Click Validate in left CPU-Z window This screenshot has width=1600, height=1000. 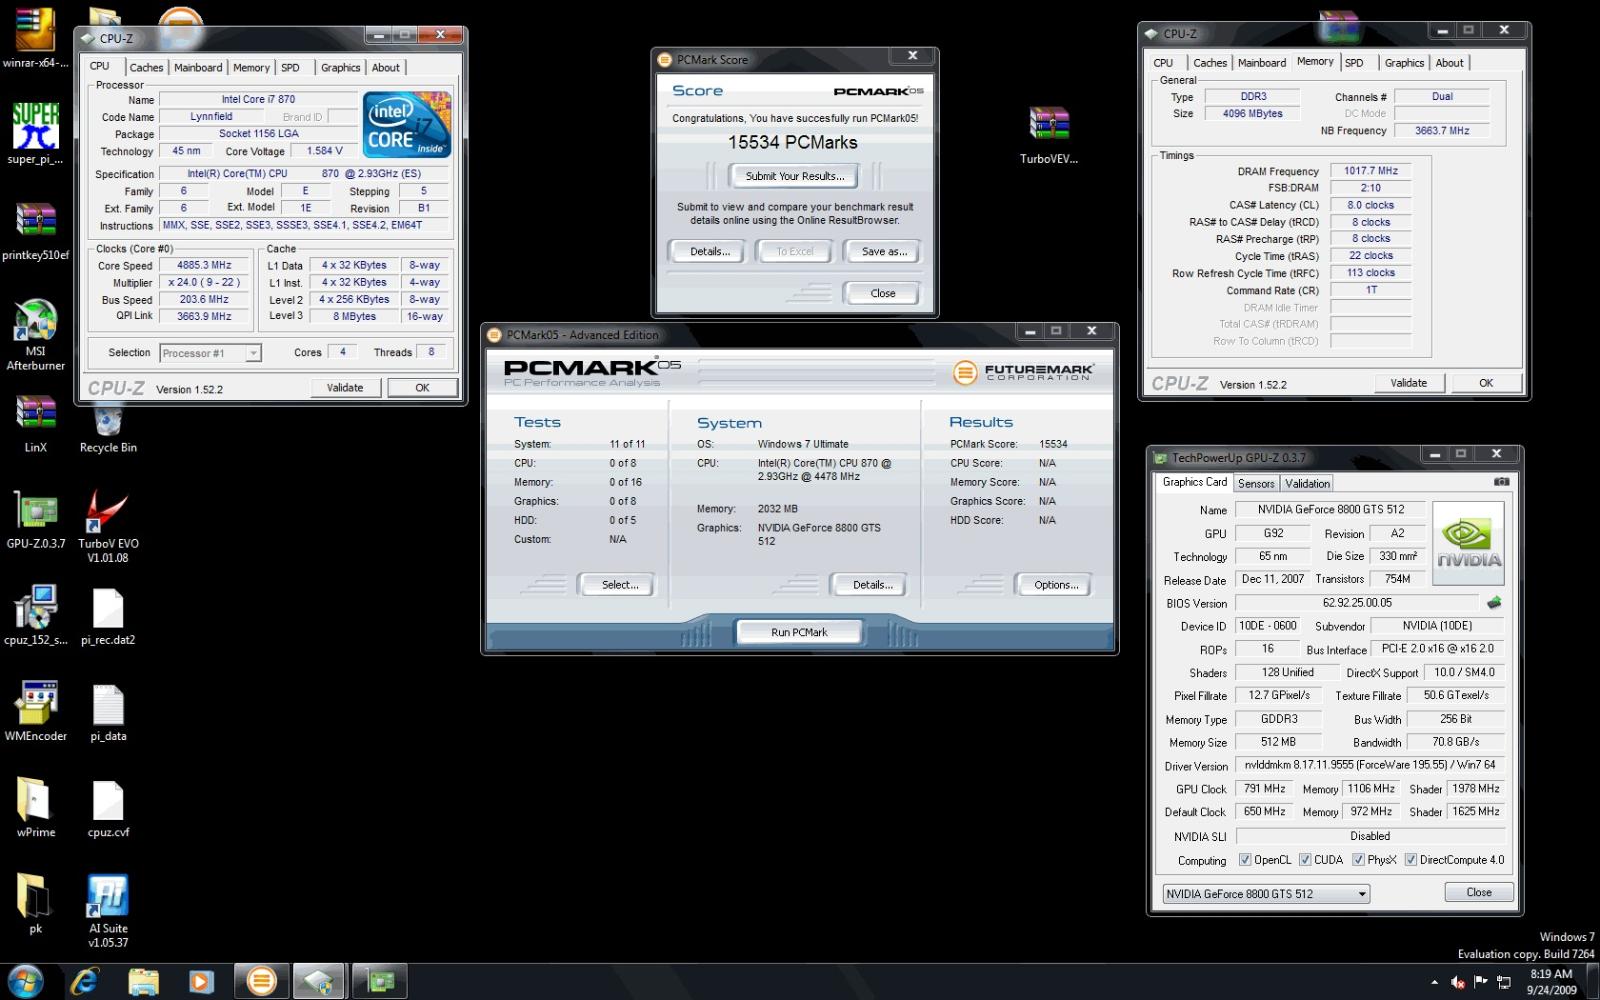tap(345, 387)
